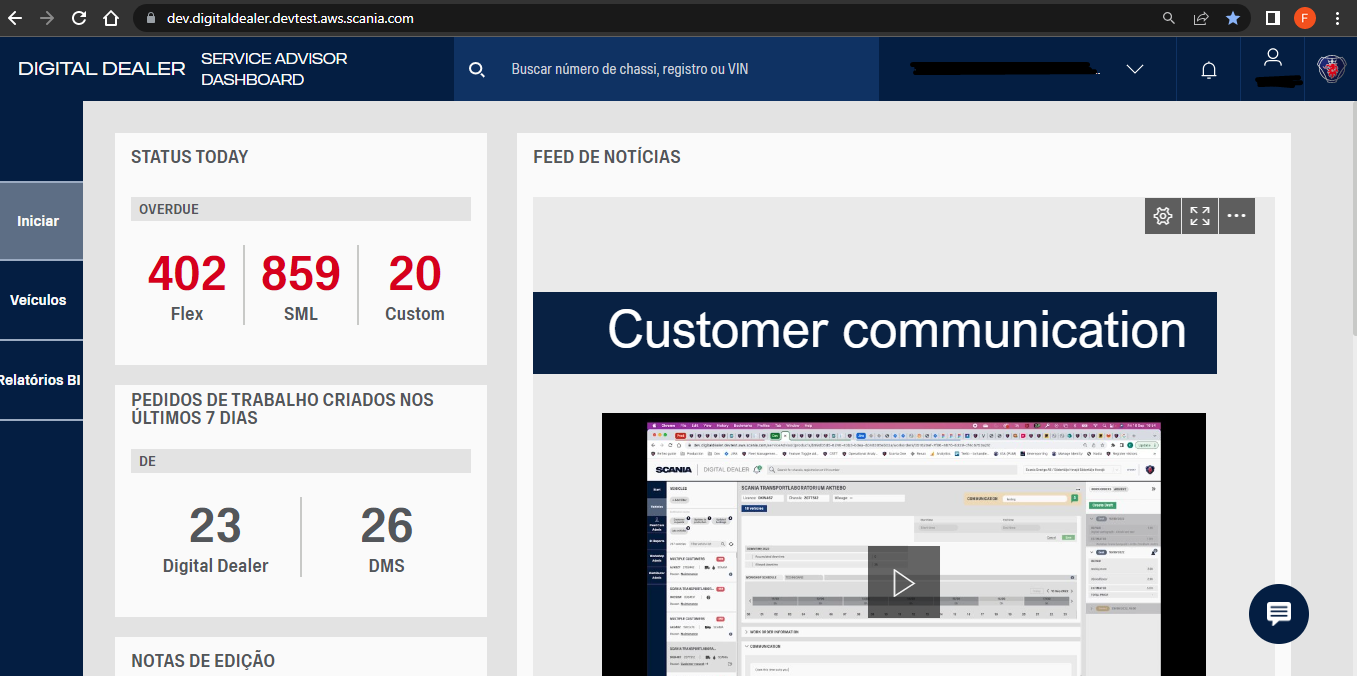Click the address bar URL
The width and height of the screenshot is (1357, 676).
290,18
